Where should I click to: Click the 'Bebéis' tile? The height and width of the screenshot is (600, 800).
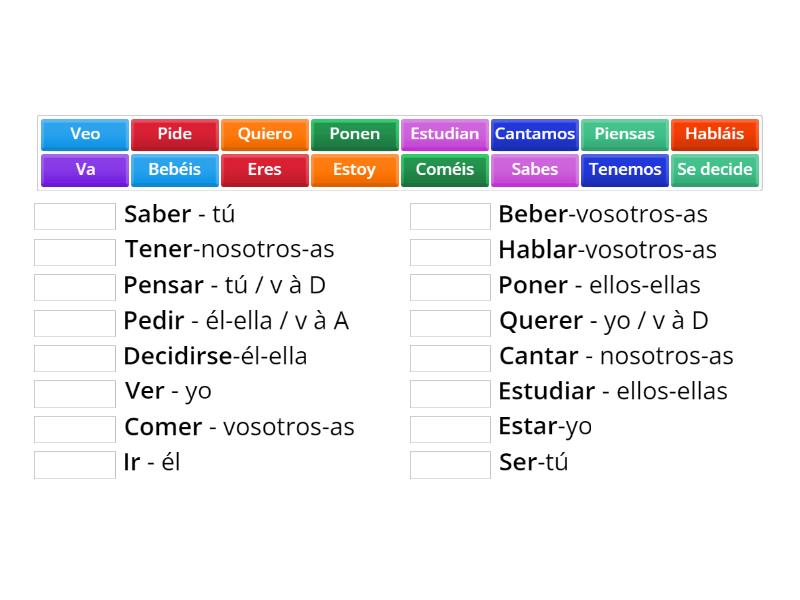click(174, 170)
